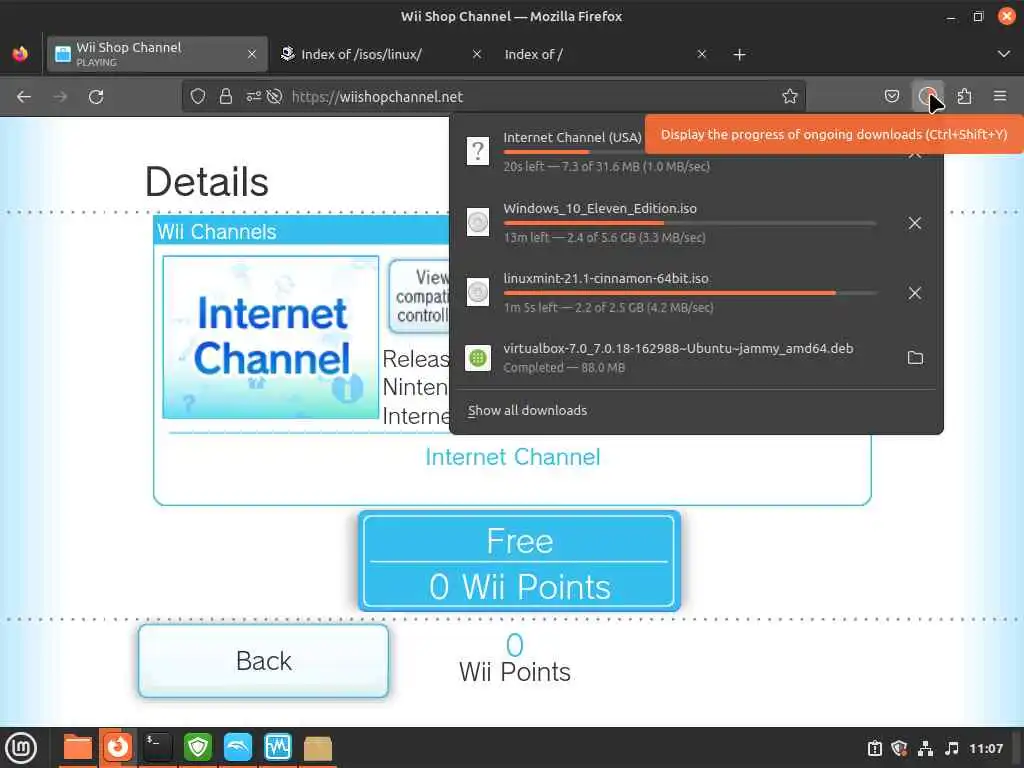Screen dimensions: 1024x768
Task: Open tan folder icon in taskbar
Action: (x=317, y=748)
